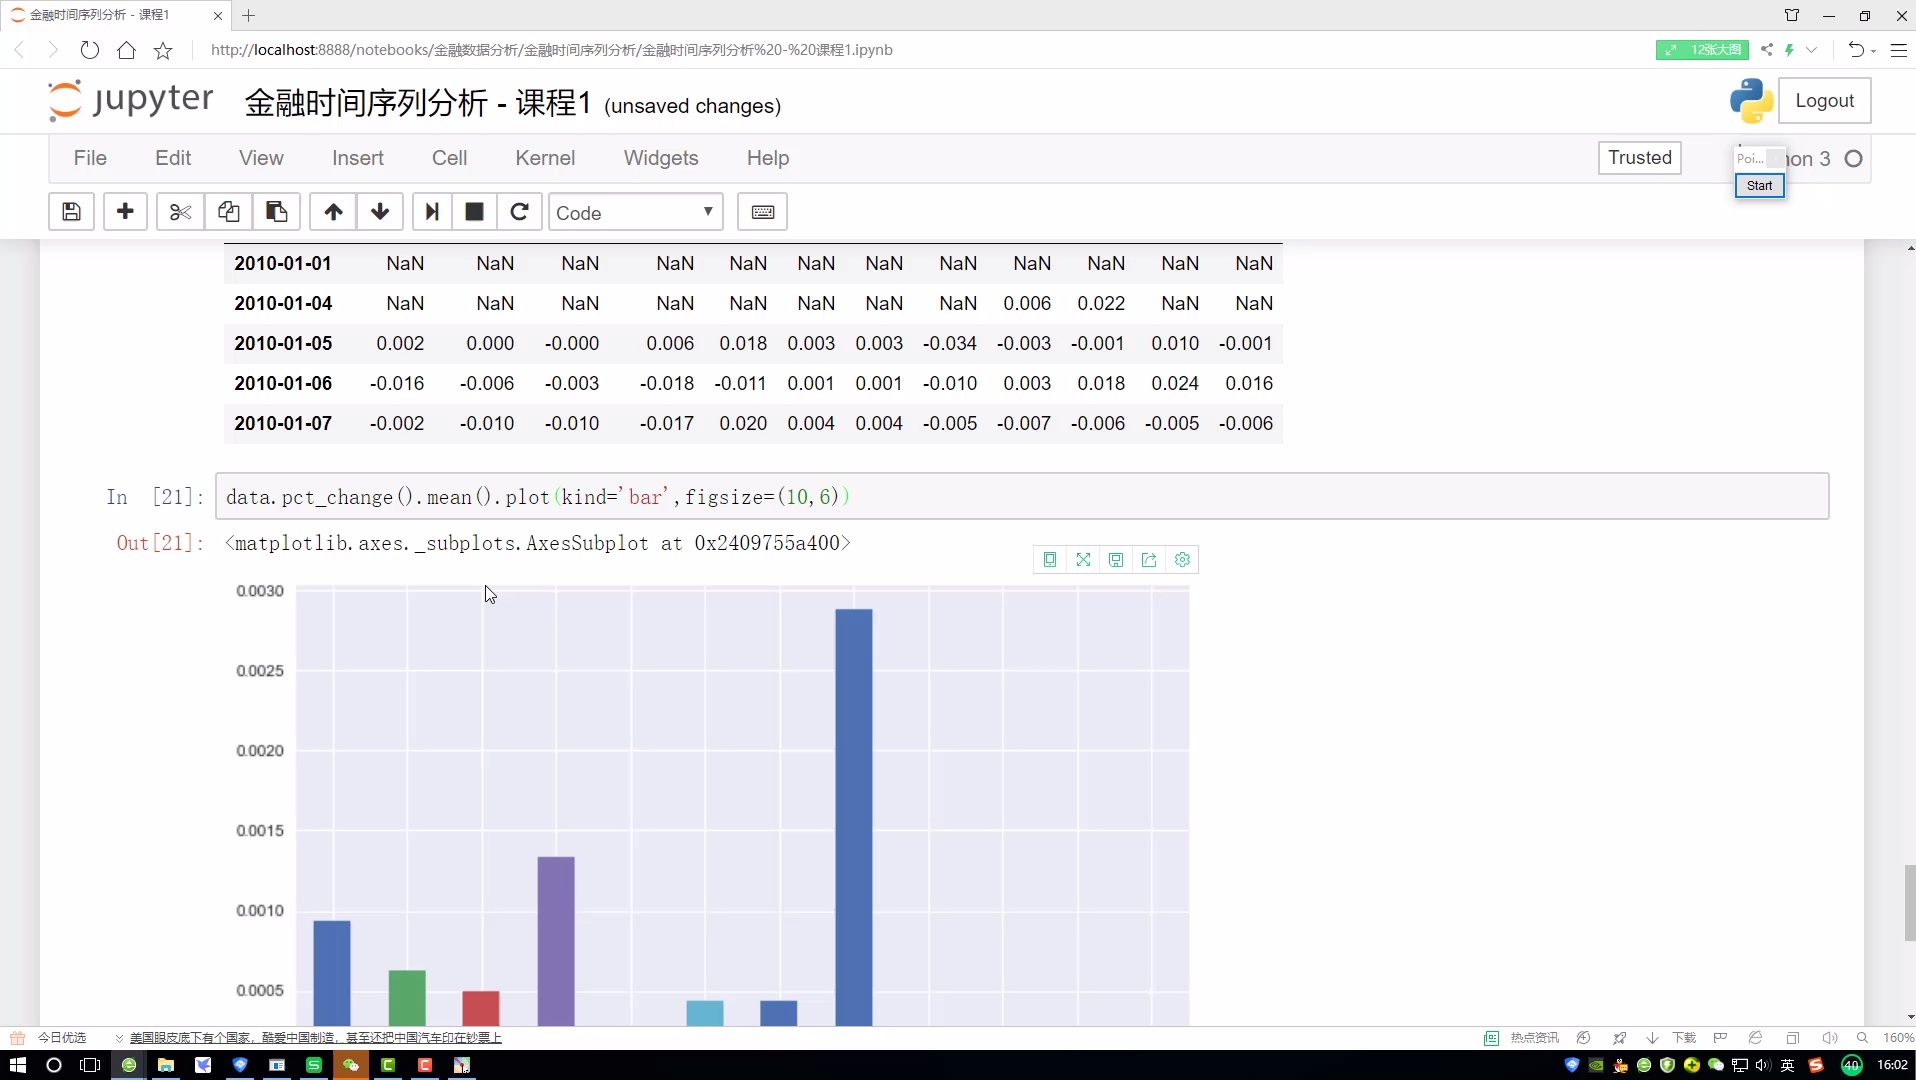Click into the code cell In [21]
The height and width of the screenshot is (1080, 1916).
[x=1020, y=497]
